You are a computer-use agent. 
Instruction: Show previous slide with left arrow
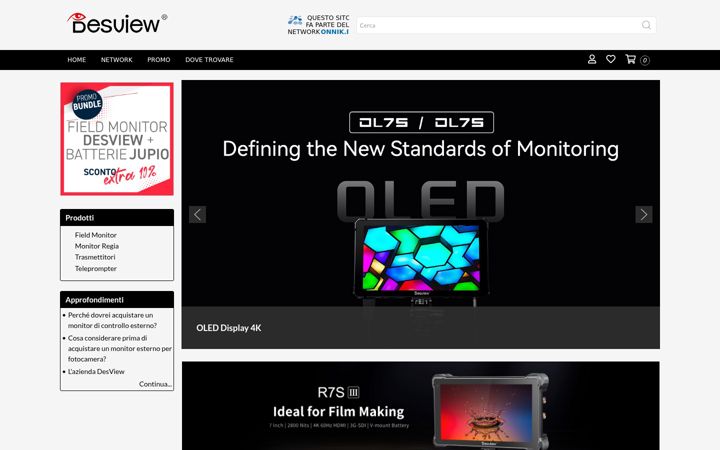197,214
